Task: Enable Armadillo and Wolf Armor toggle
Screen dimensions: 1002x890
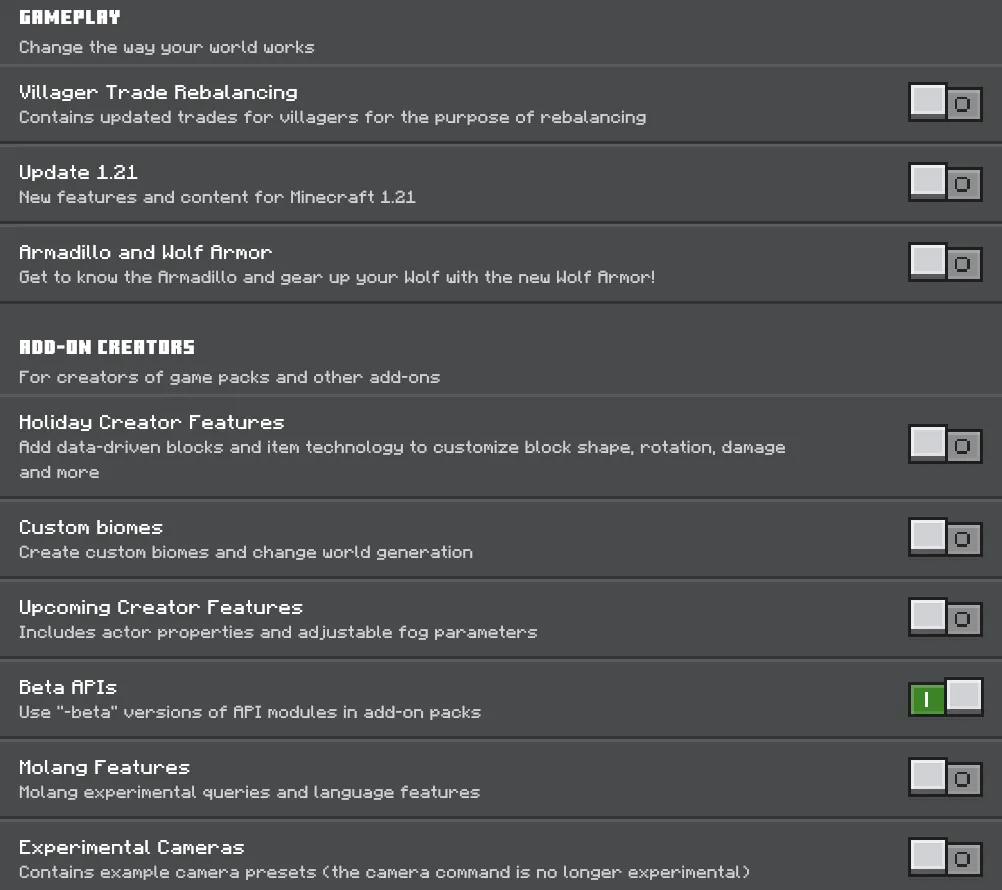Action: 945,262
